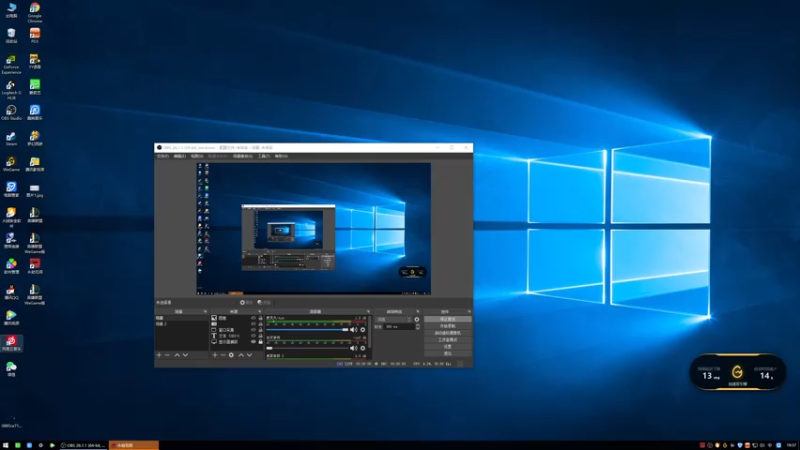This screenshot has width=800, height=450.
Task: Click the Windows Start button
Action: click(x=6, y=445)
